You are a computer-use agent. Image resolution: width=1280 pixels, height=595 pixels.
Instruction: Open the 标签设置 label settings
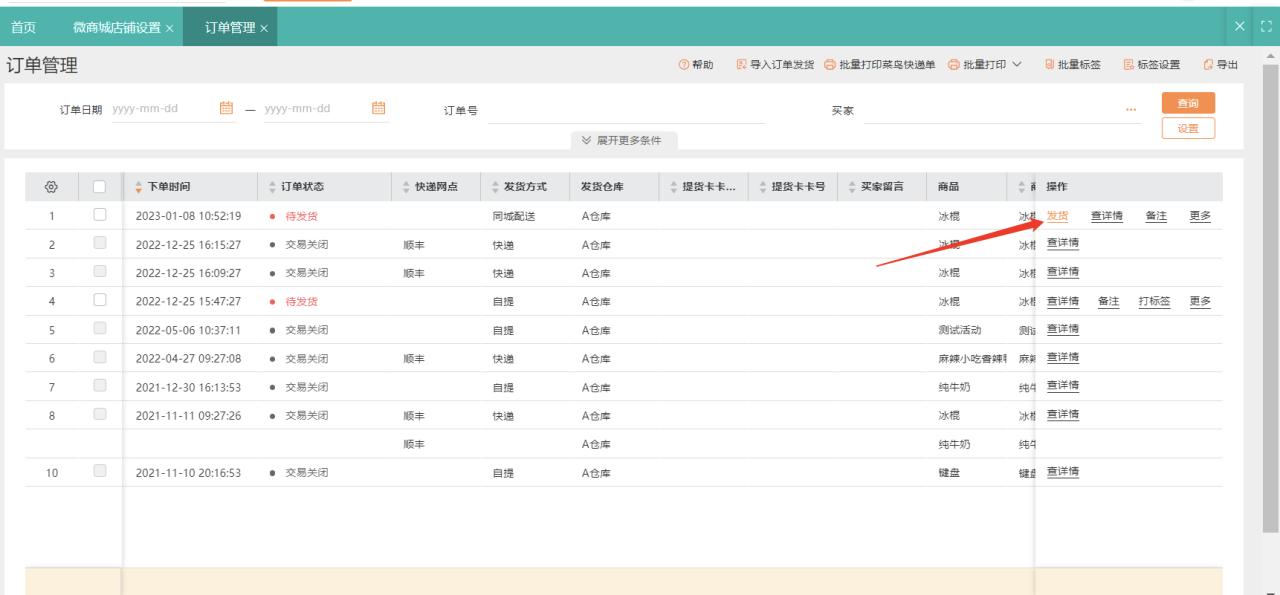coord(1150,65)
